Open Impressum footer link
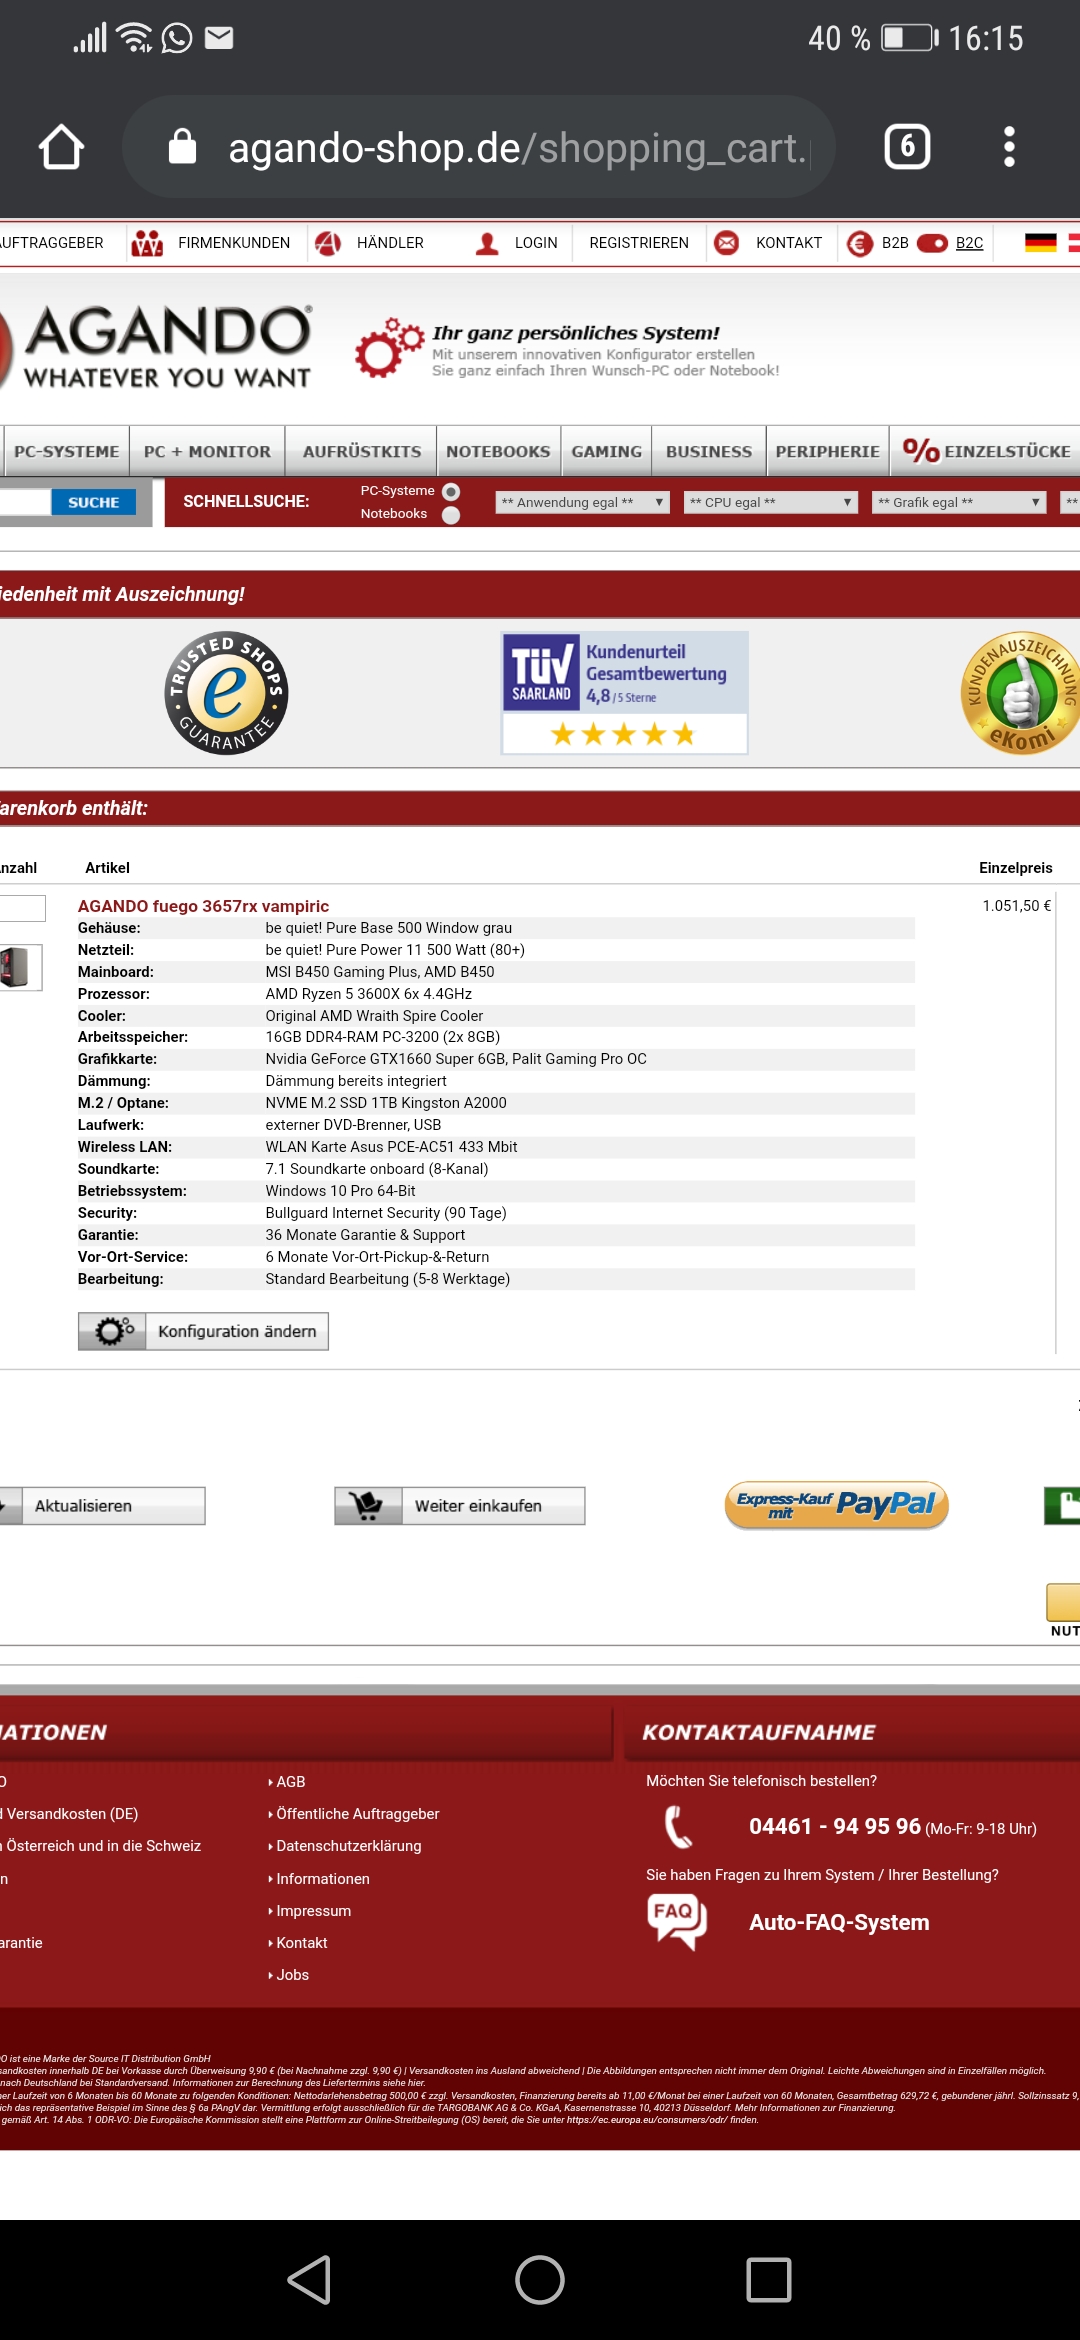 pos(313,1911)
